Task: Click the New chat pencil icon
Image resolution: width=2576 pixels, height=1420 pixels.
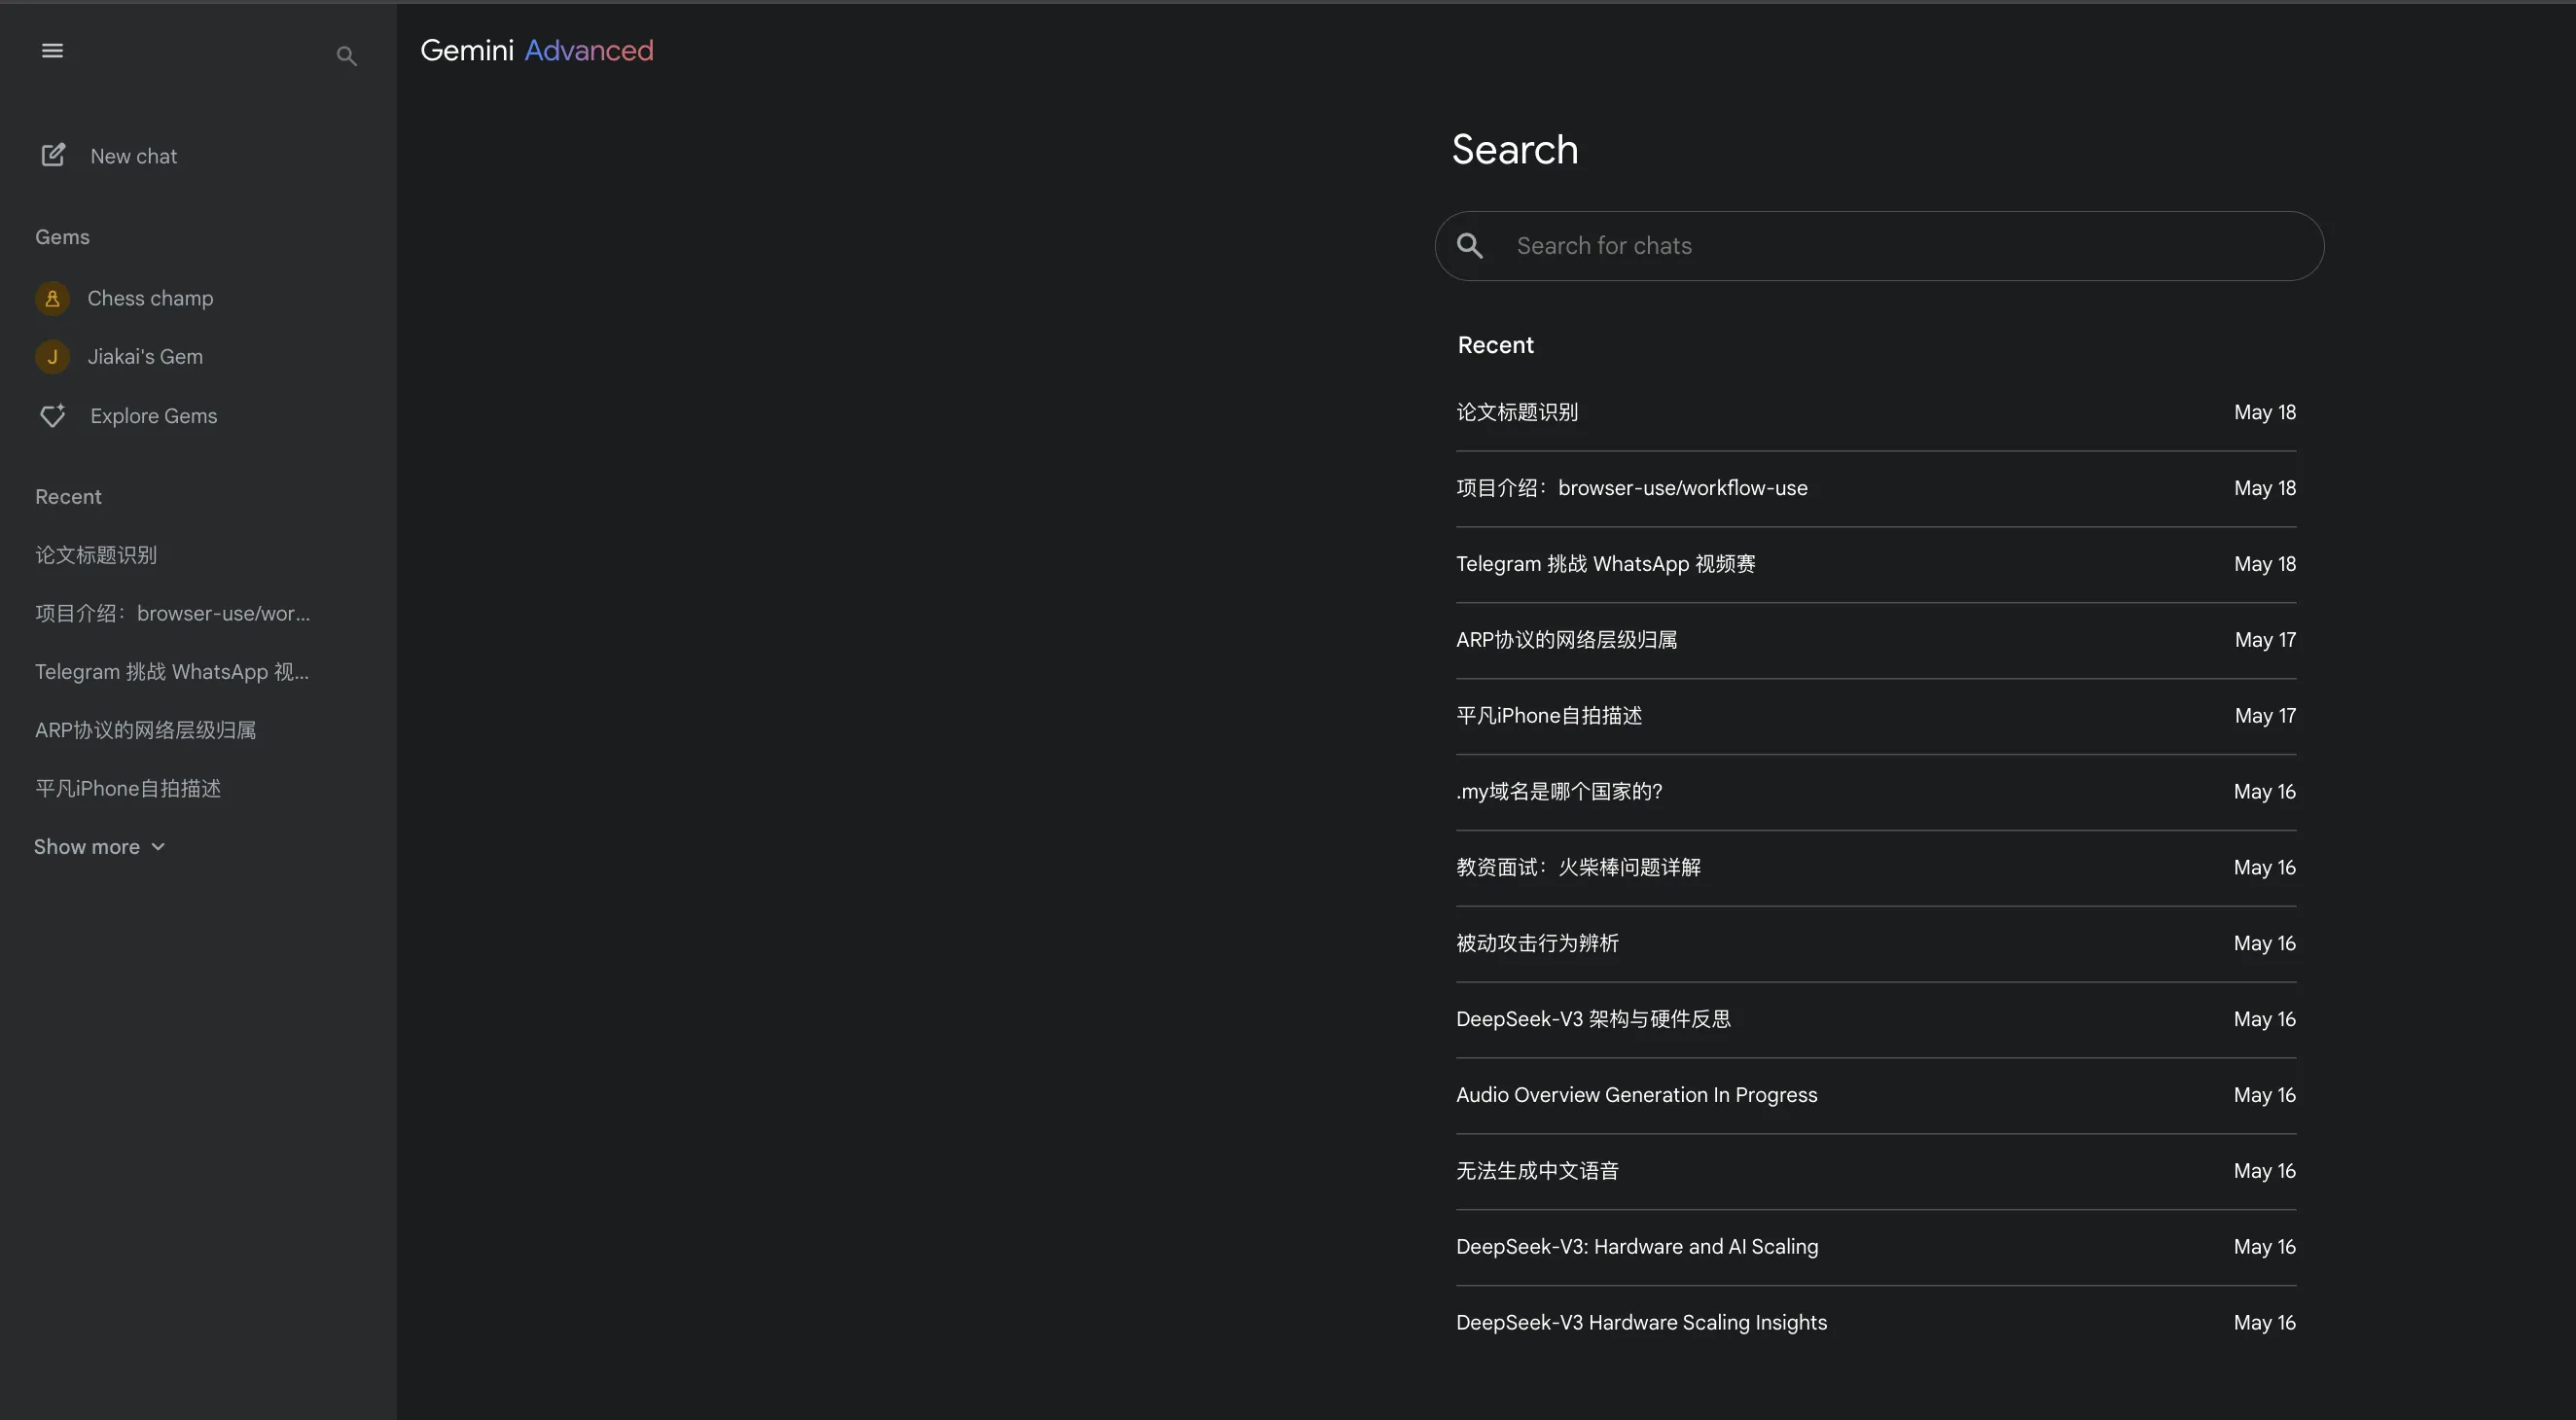Action: tap(53, 155)
